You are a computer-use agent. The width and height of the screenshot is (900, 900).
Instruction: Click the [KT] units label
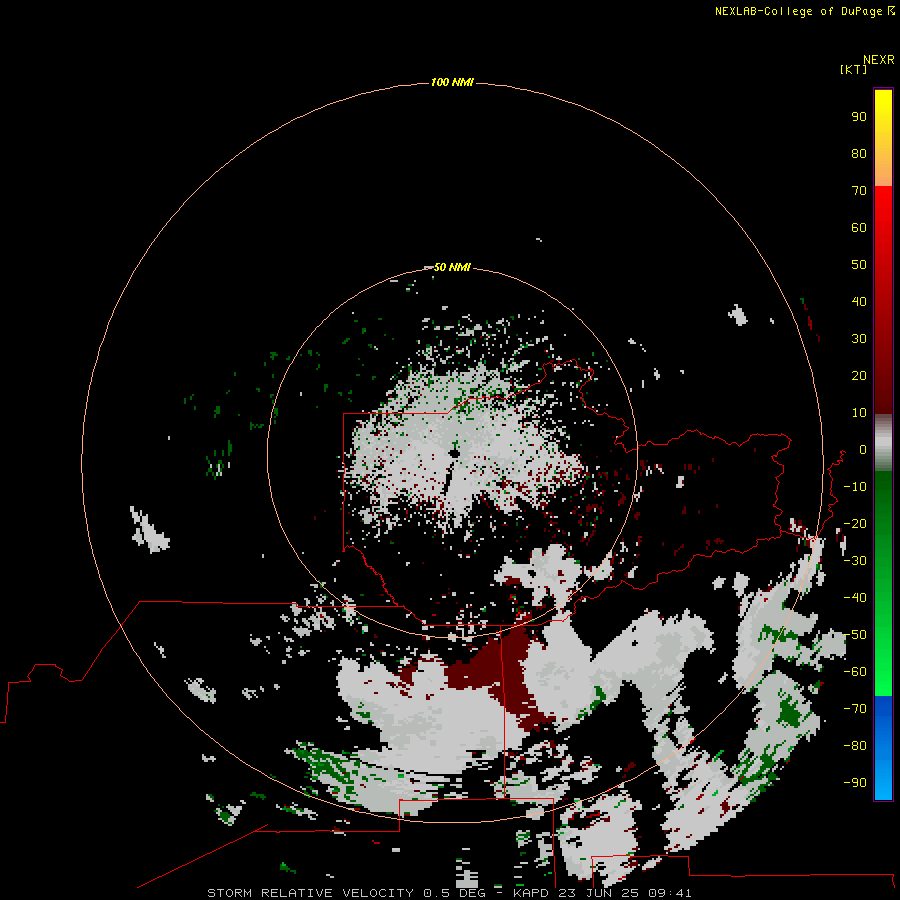tap(853, 69)
